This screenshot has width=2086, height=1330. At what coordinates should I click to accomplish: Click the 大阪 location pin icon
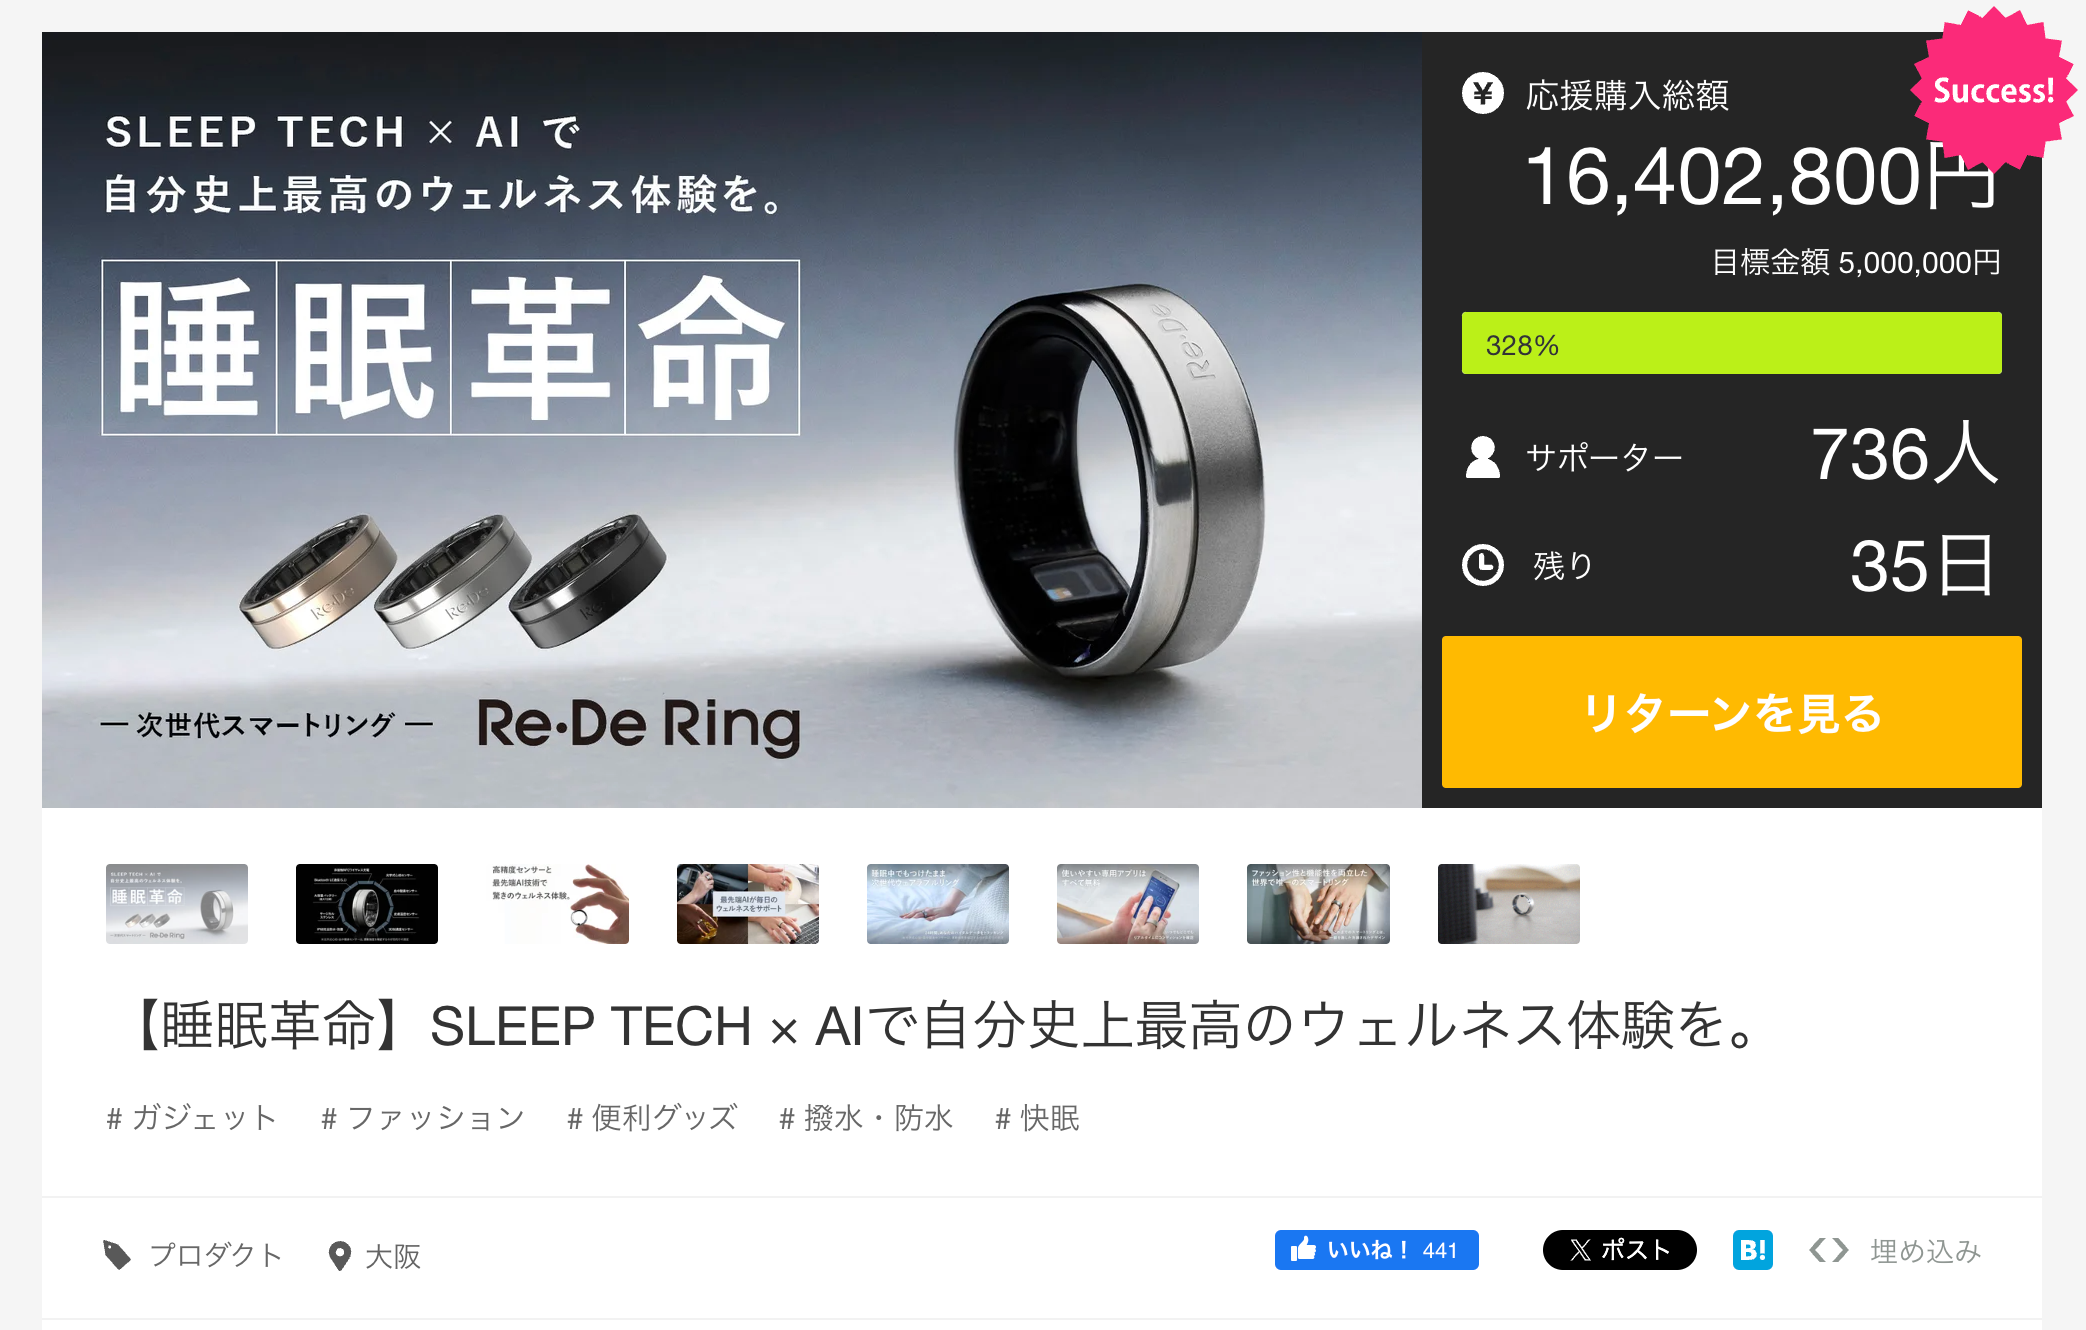(x=340, y=1256)
